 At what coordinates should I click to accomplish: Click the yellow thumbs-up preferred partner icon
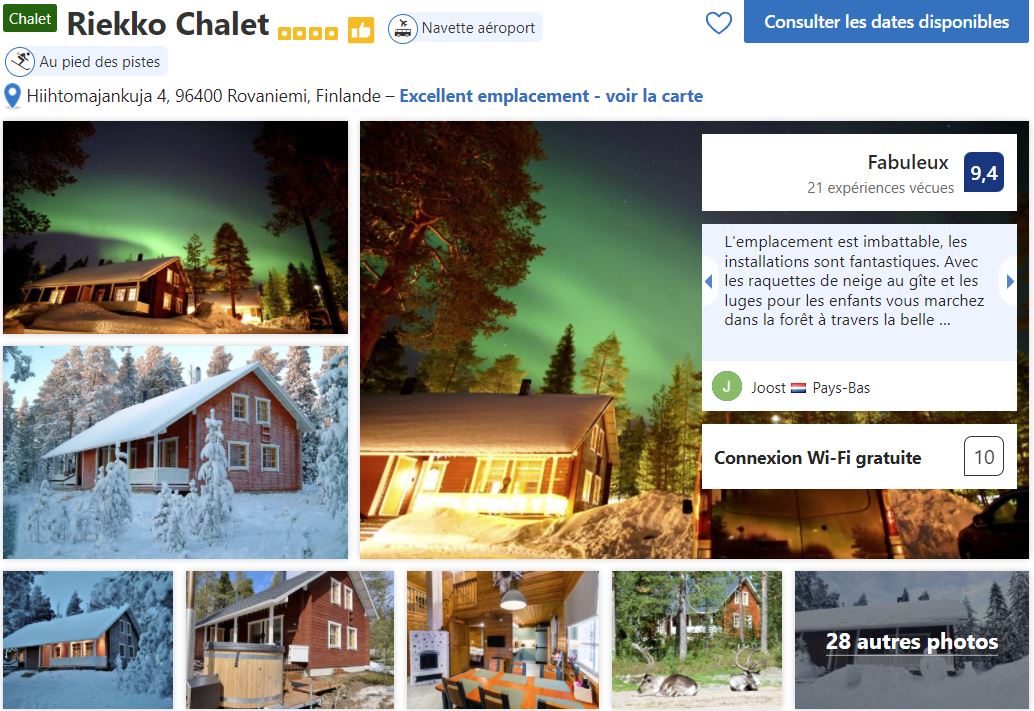coord(361,30)
